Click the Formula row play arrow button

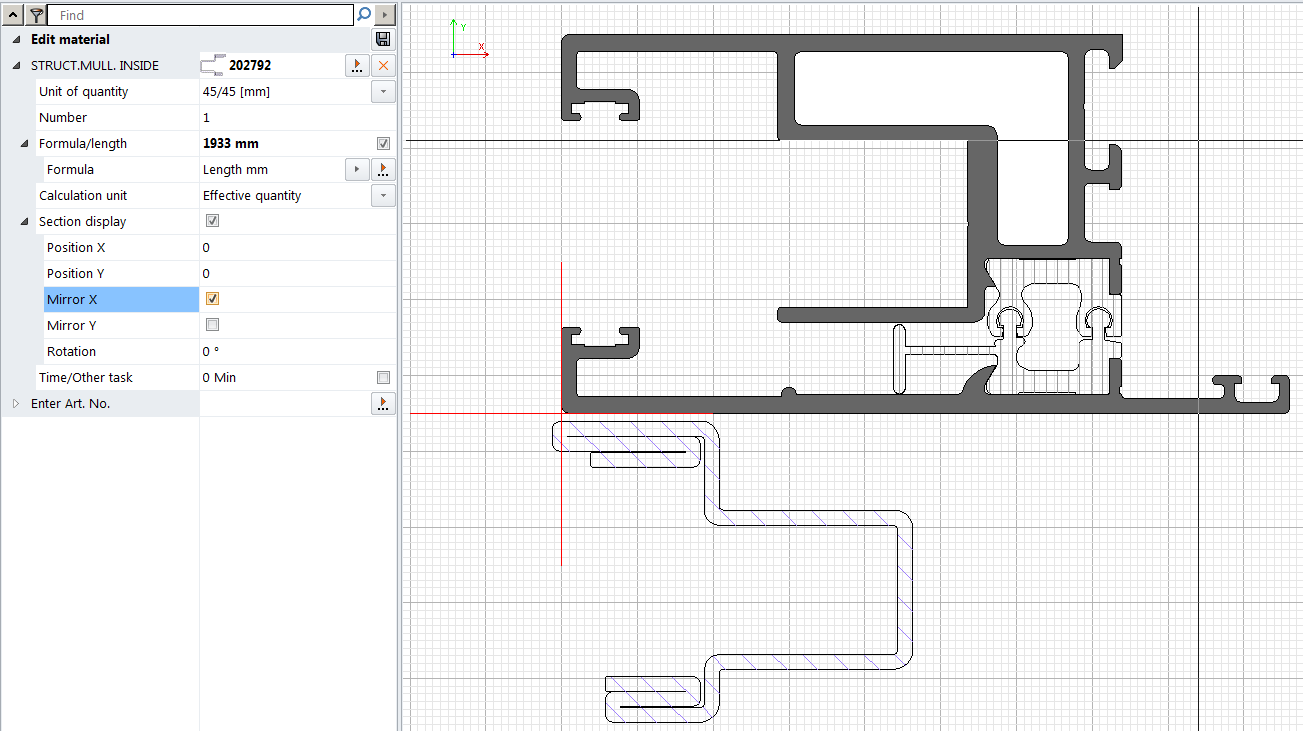[x=357, y=169]
